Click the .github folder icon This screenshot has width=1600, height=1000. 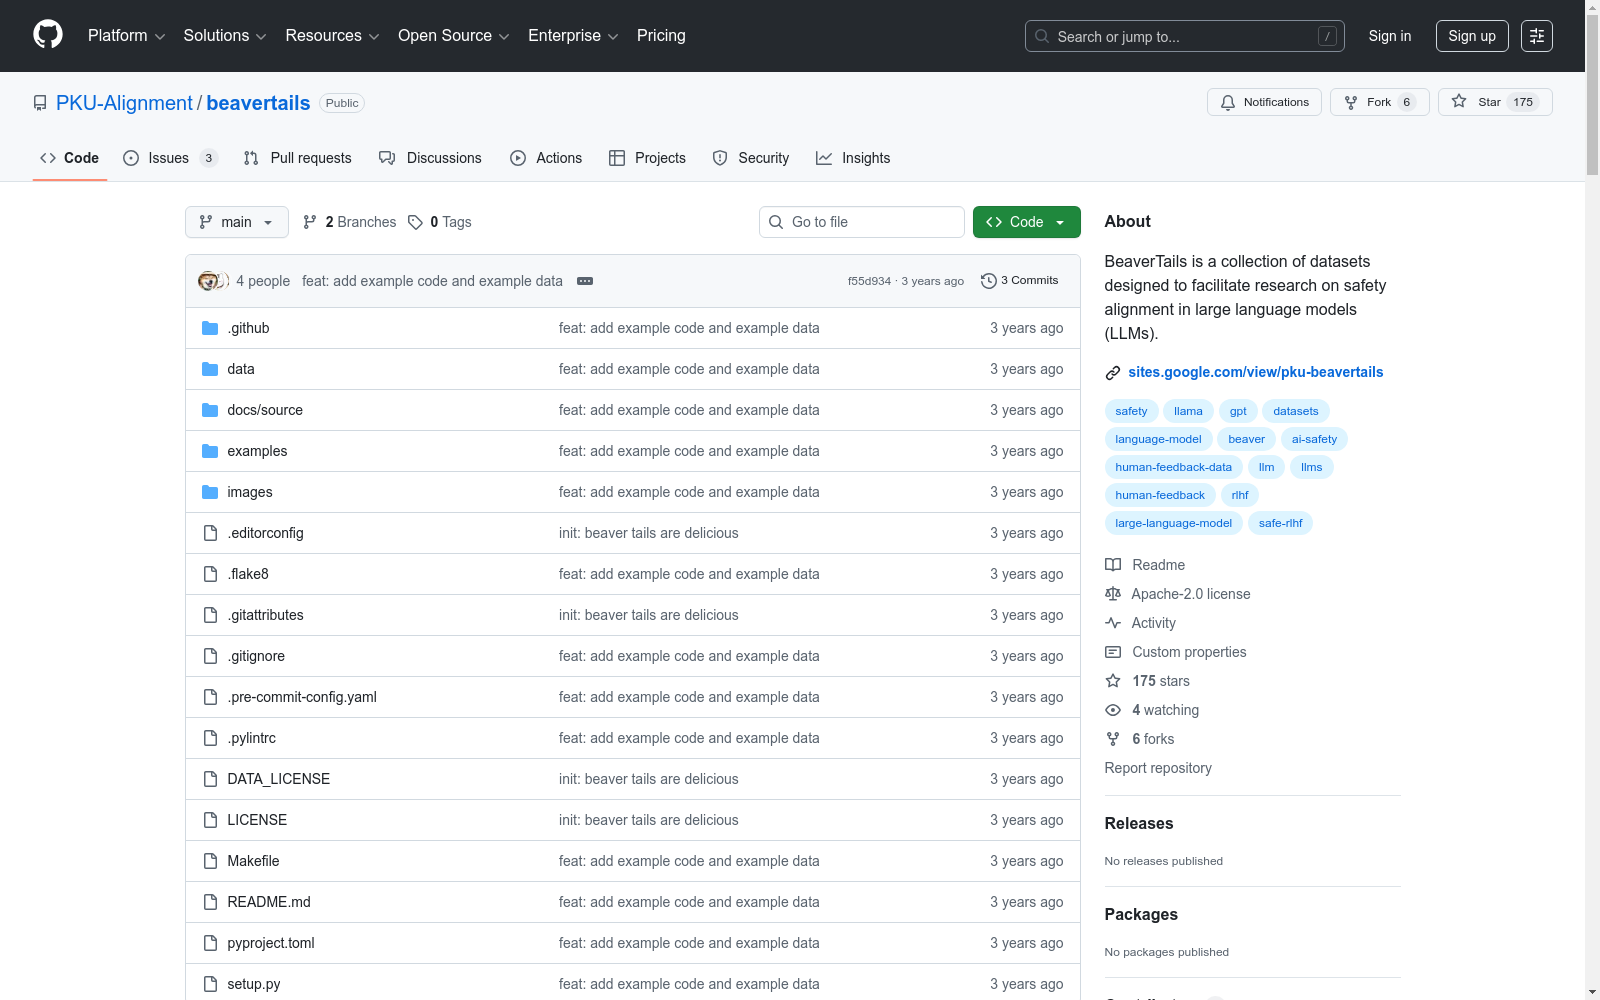pos(210,328)
